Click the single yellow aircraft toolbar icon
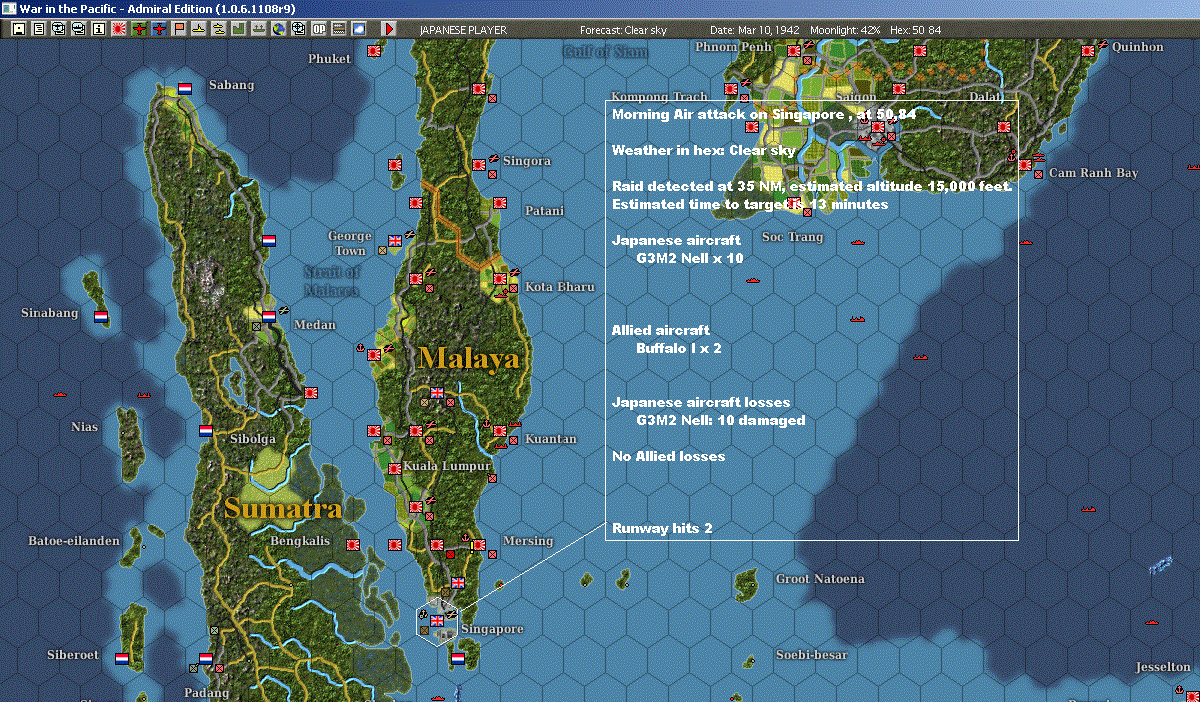 pyautogui.click(x=198, y=29)
